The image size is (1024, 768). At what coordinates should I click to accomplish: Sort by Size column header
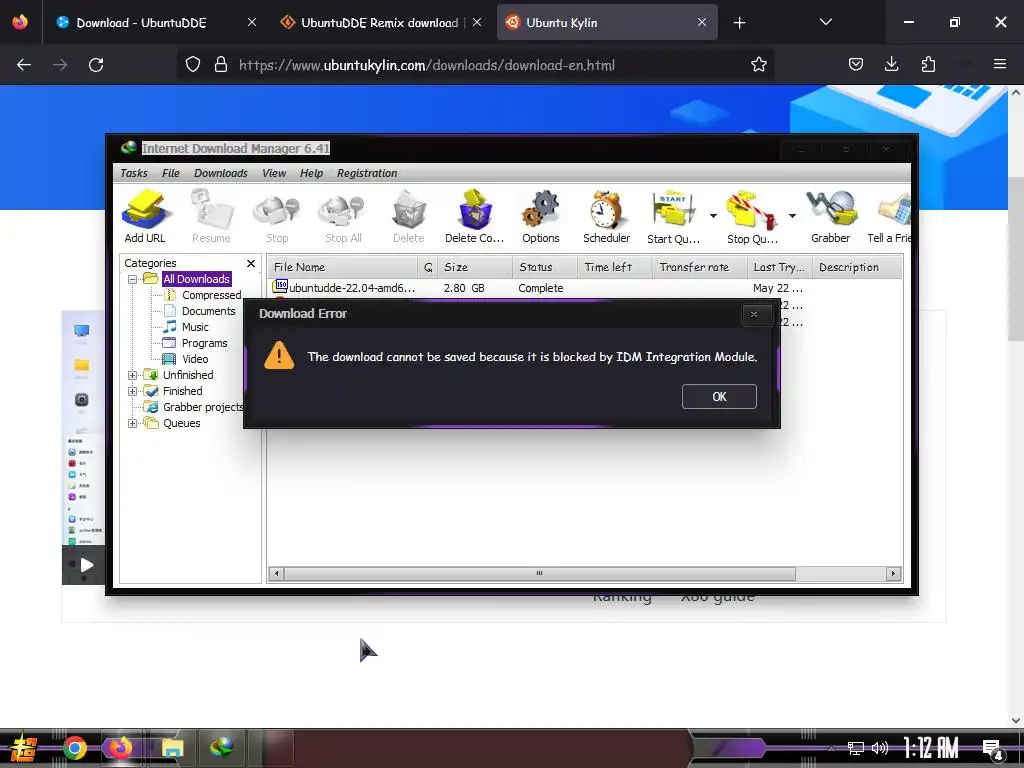pos(475,267)
